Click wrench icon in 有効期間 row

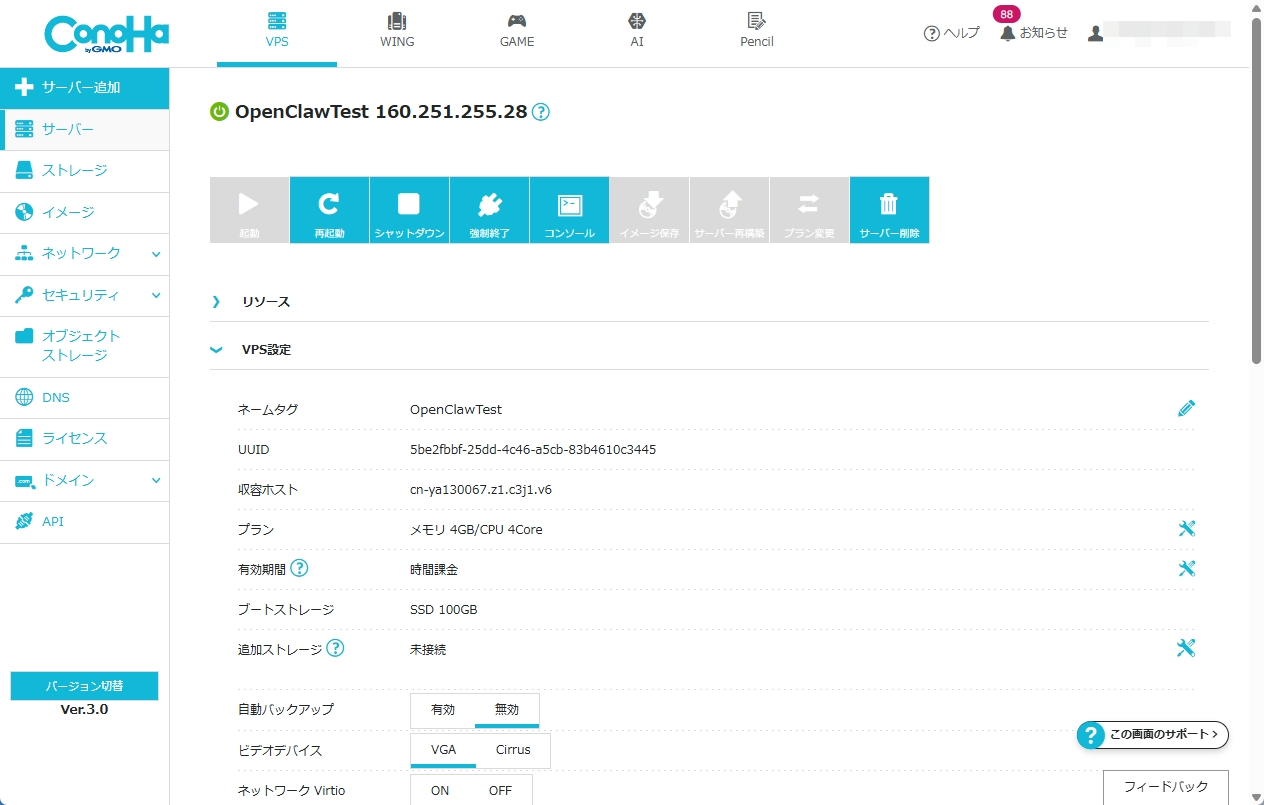1186,568
